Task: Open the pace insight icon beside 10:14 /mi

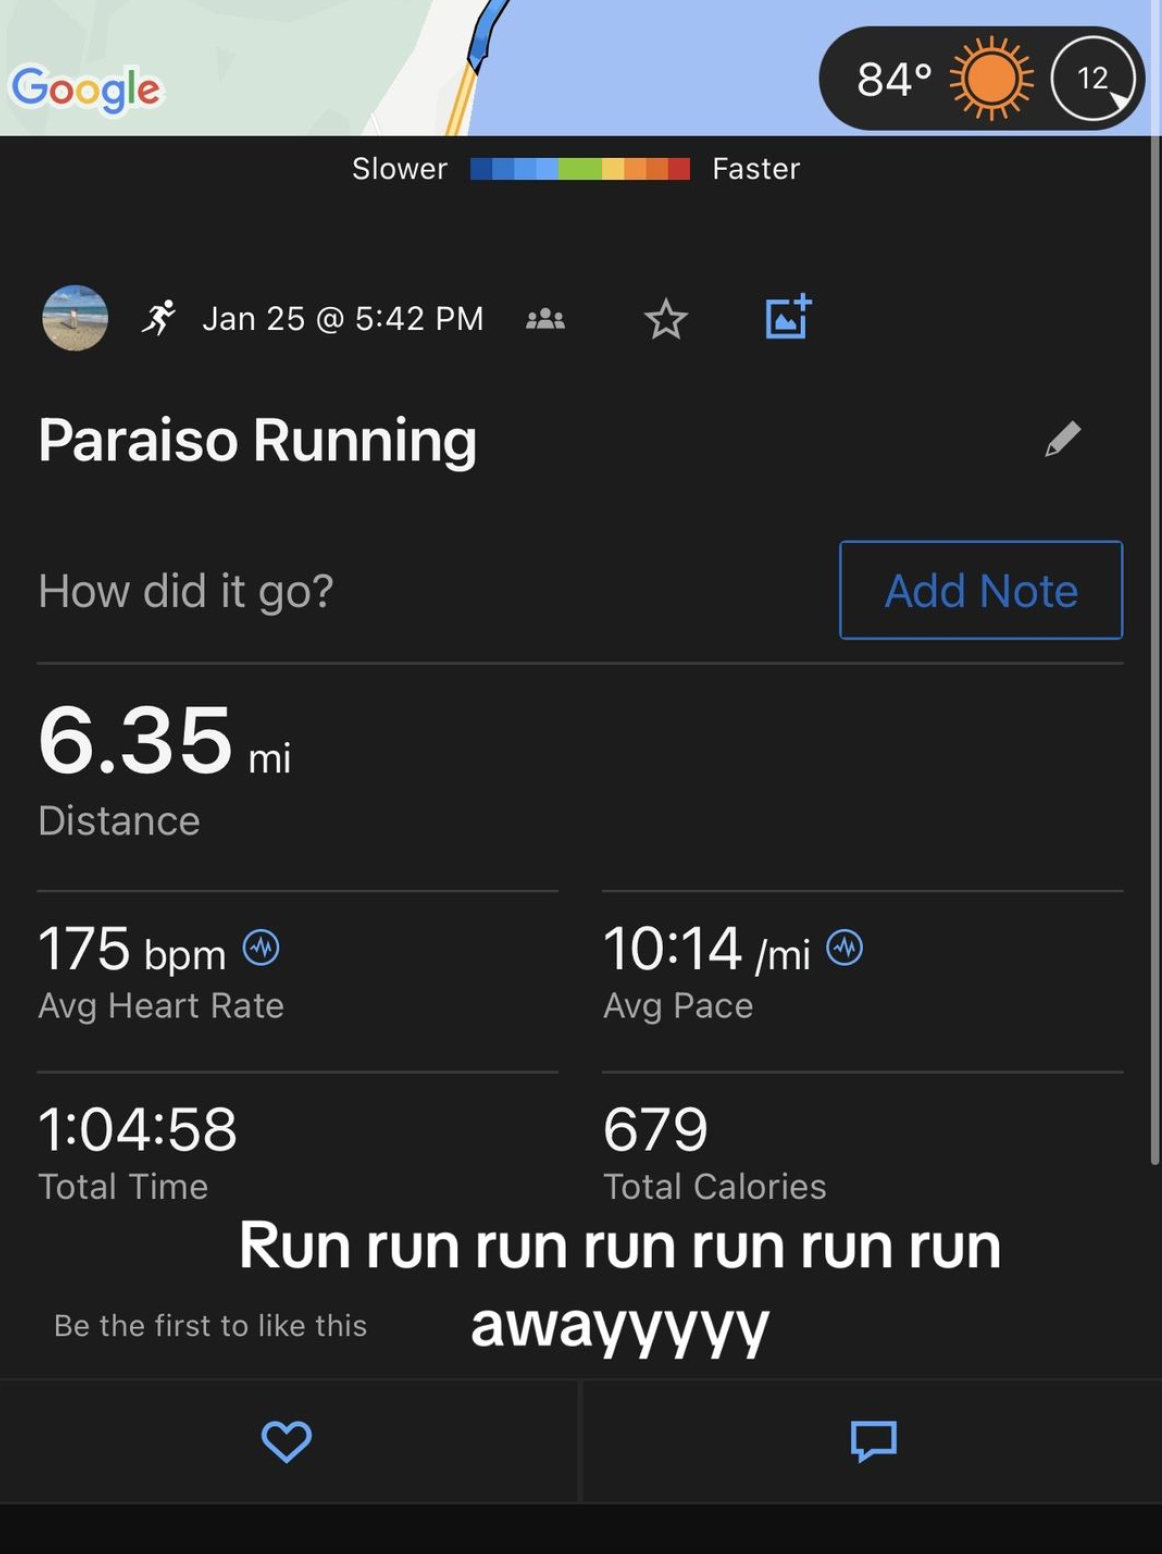Action: (x=845, y=947)
